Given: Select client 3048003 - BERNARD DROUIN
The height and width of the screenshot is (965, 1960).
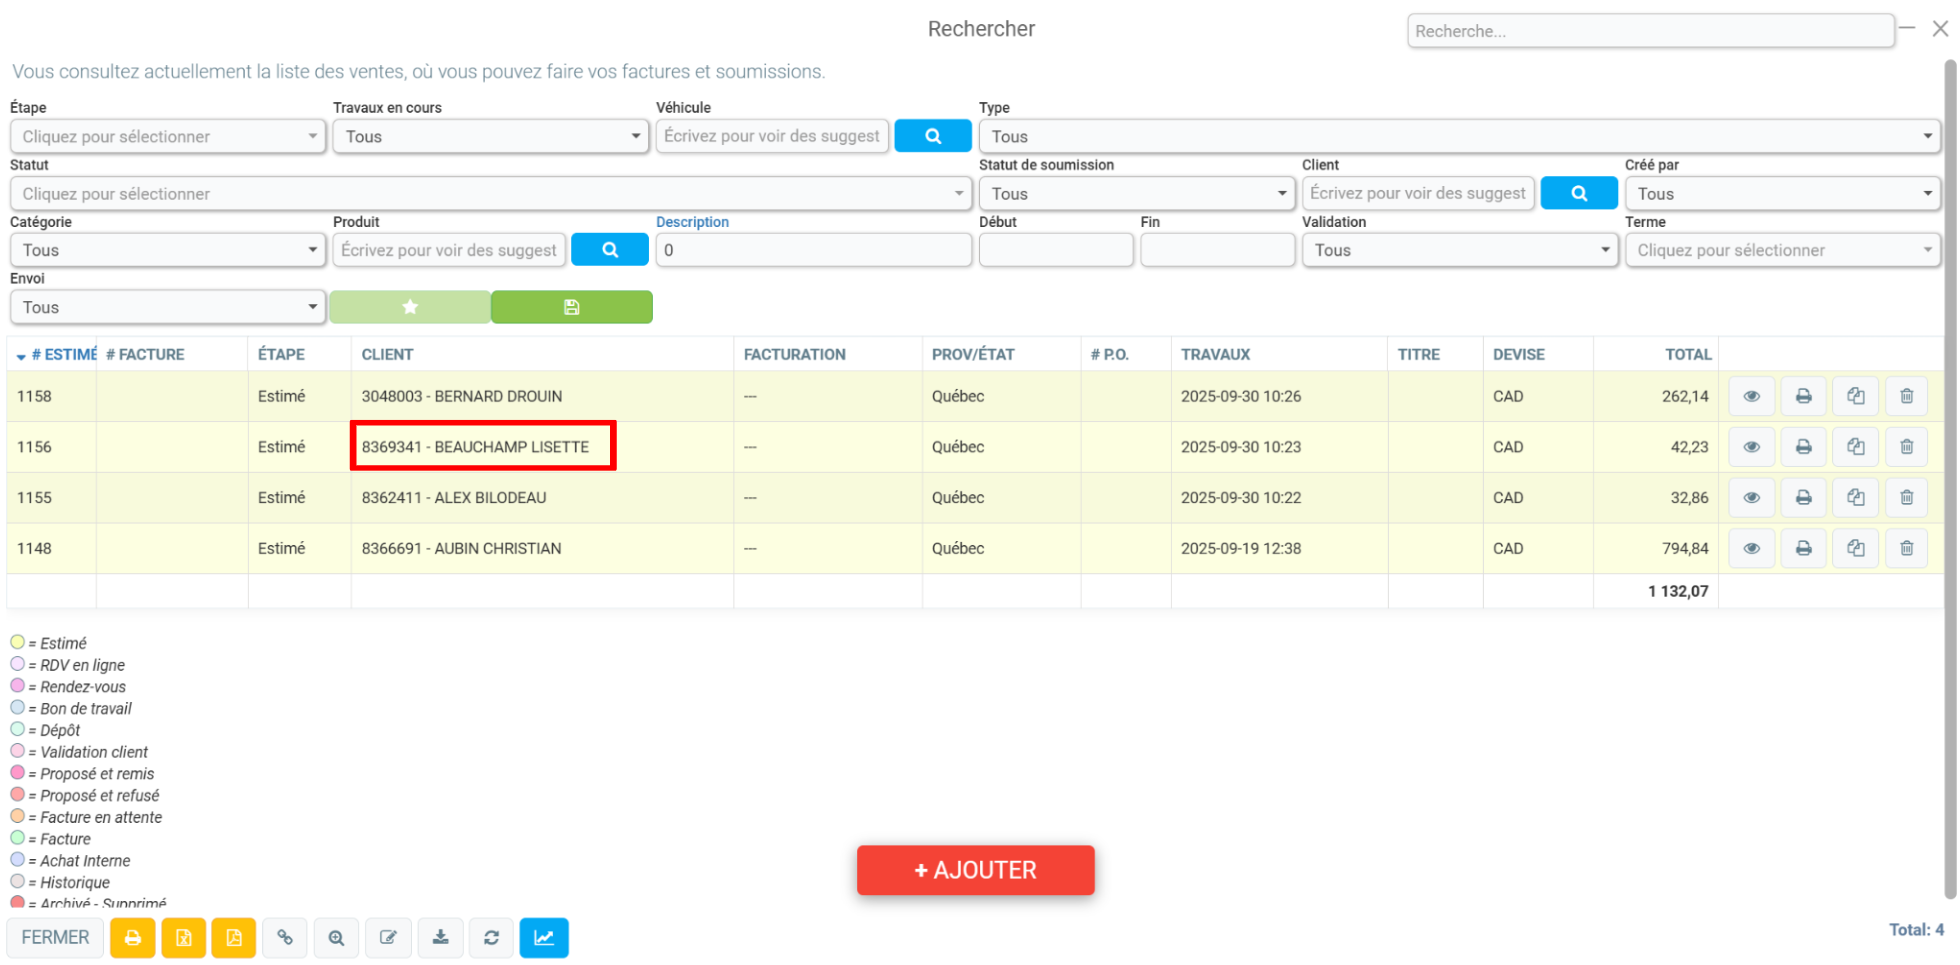Looking at the screenshot, I should tap(461, 396).
